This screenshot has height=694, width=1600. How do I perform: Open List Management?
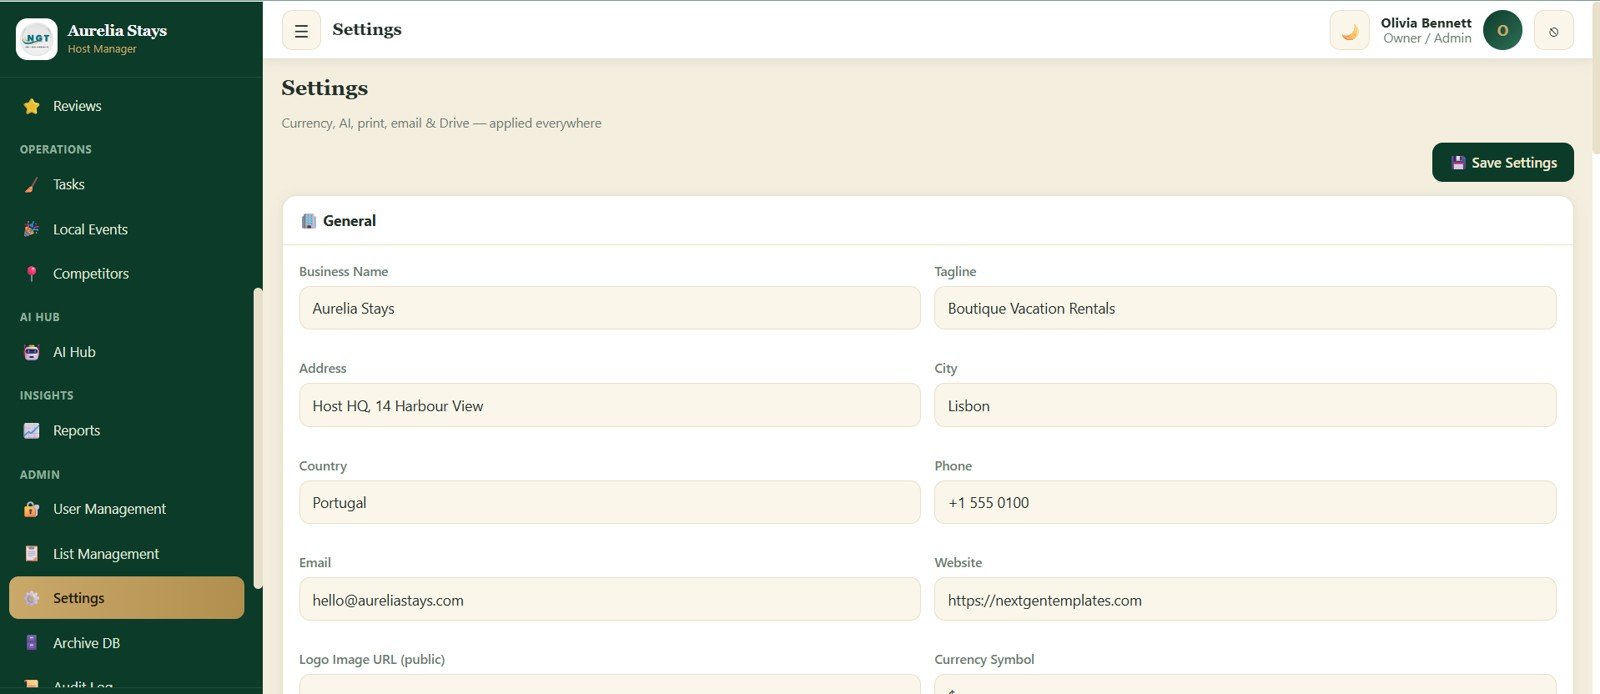[x=127, y=554]
